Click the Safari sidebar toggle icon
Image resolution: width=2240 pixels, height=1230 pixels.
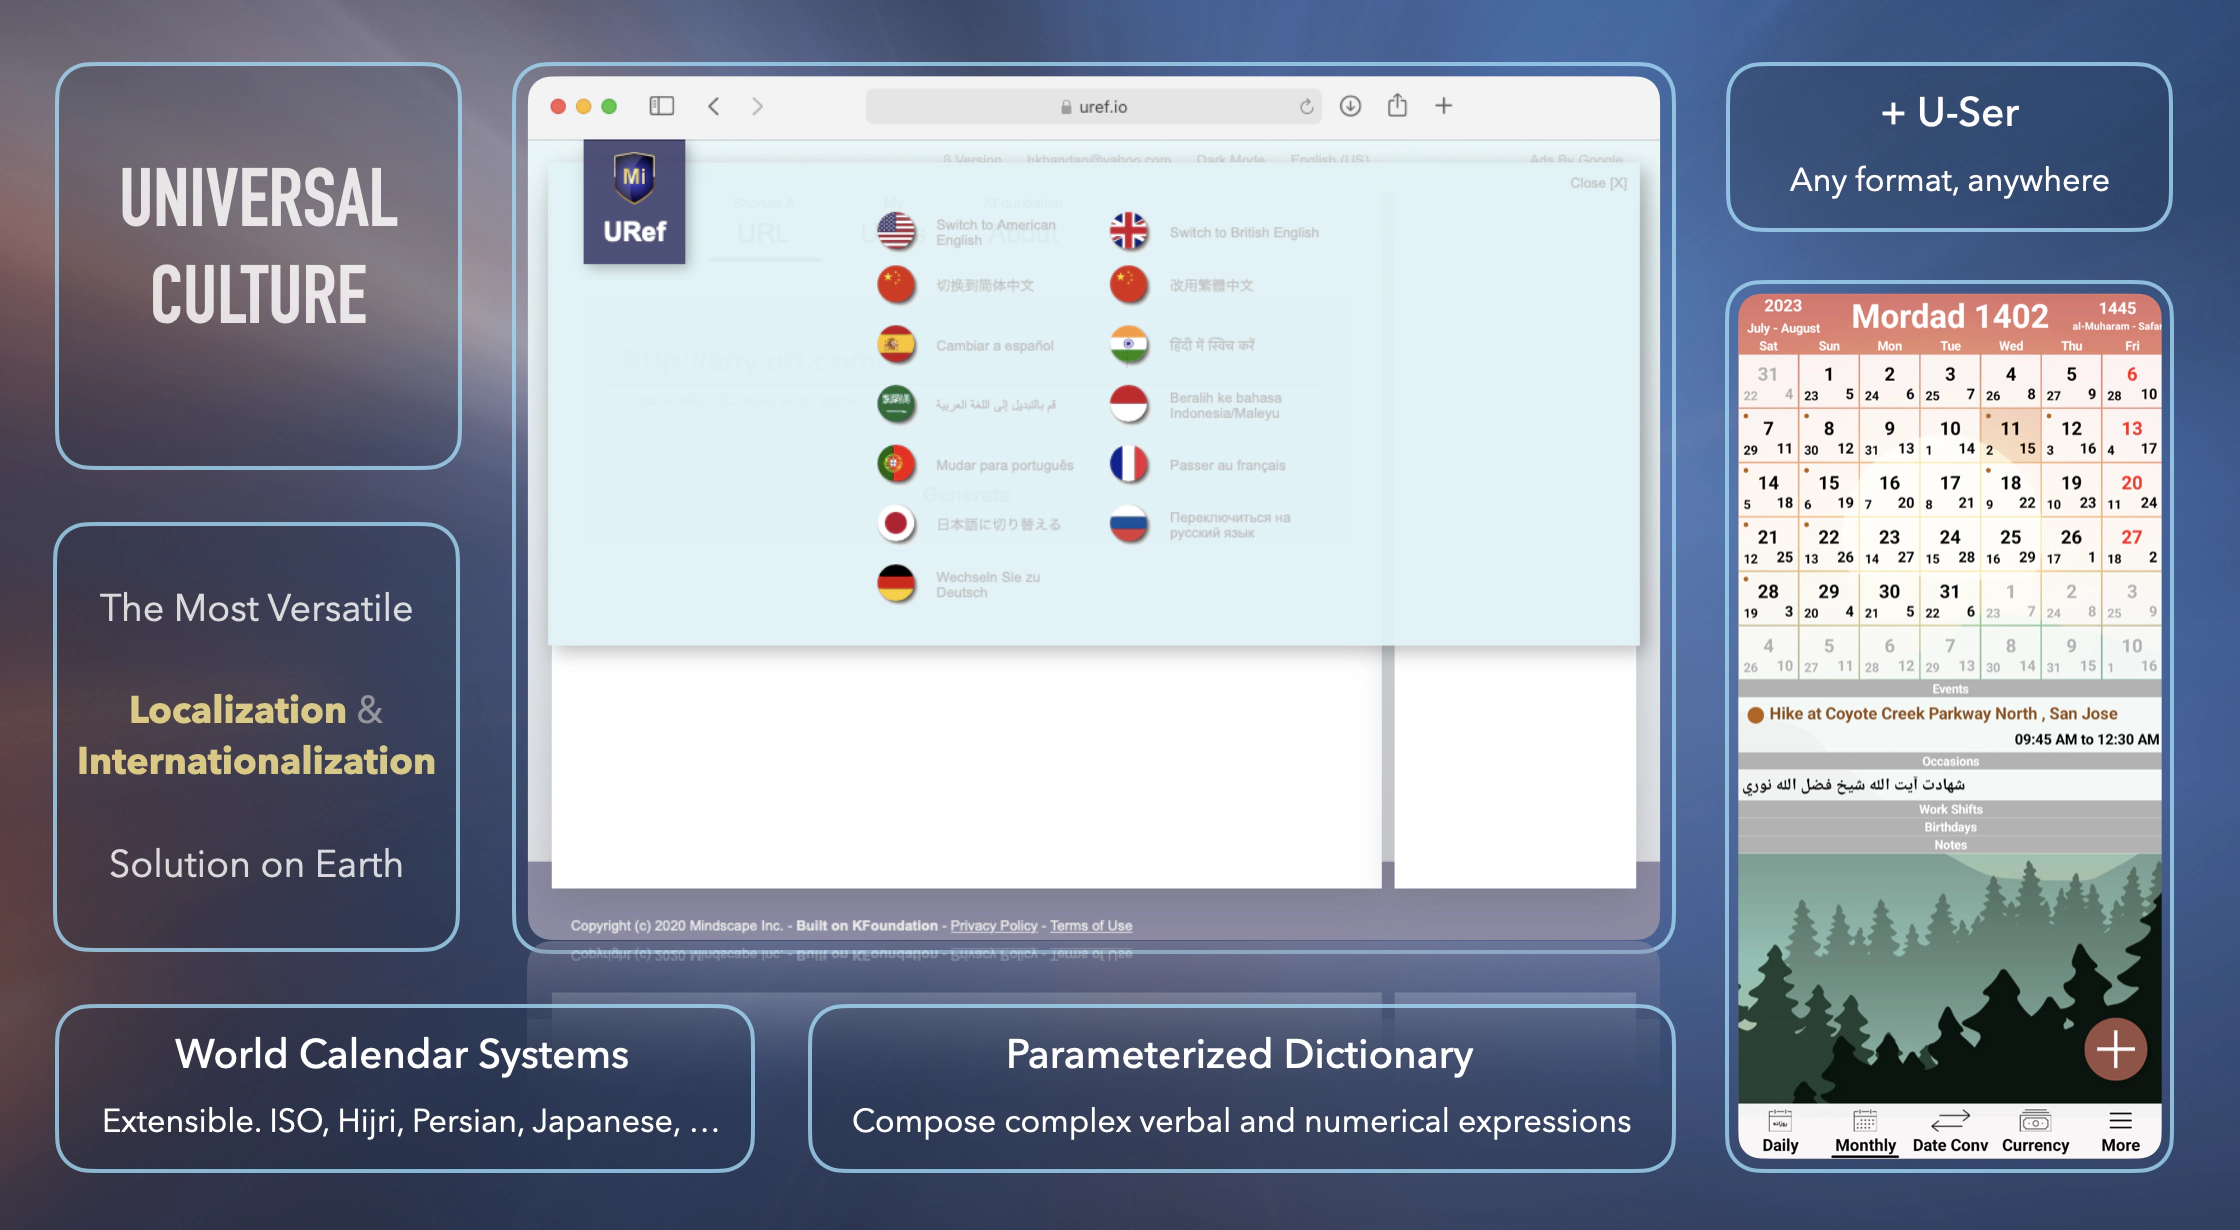coord(662,106)
